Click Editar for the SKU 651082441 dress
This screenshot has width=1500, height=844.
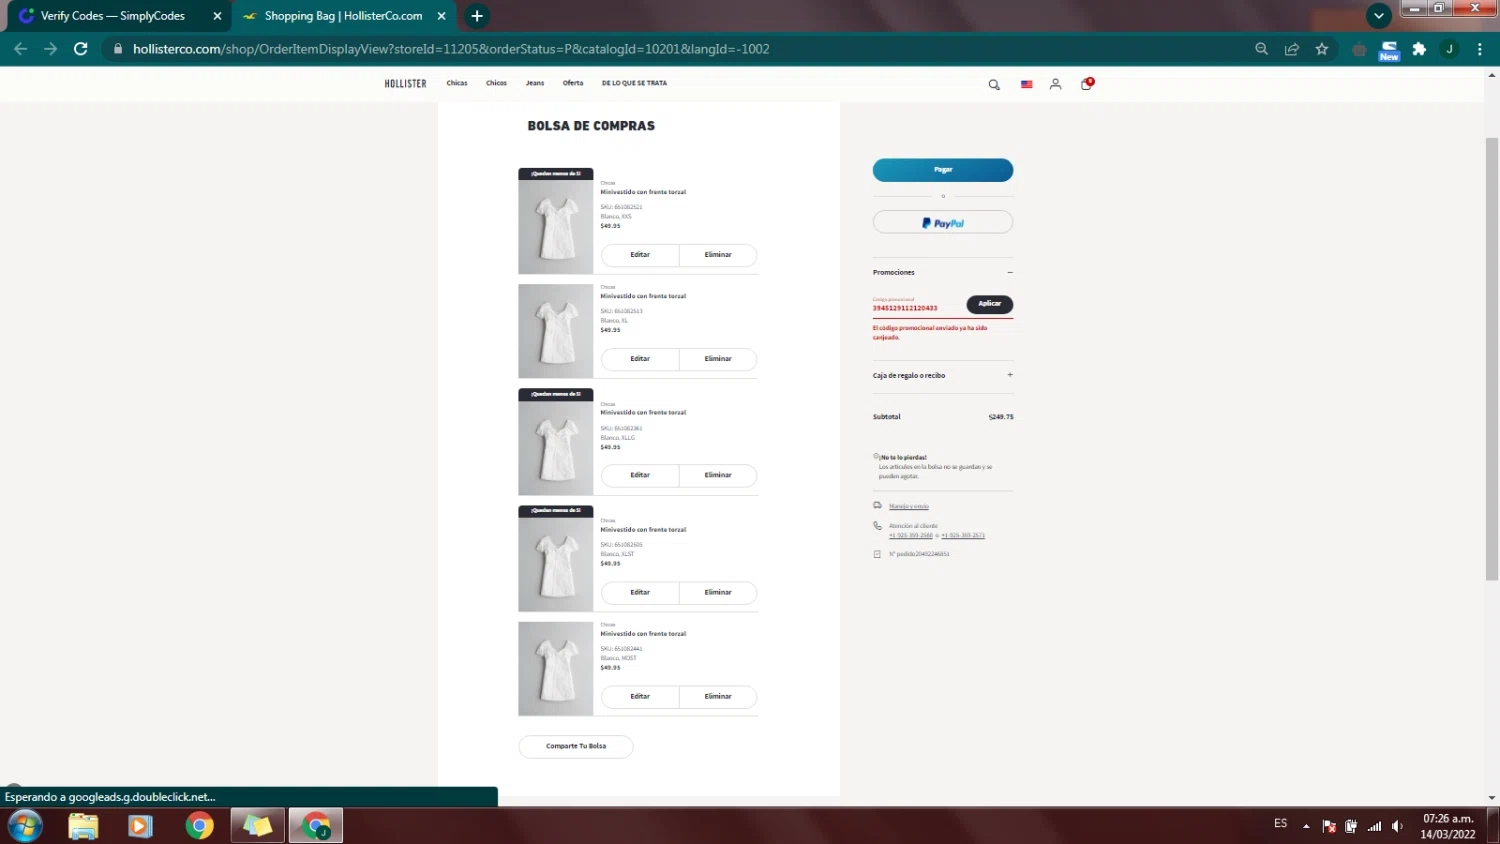point(640,696)
